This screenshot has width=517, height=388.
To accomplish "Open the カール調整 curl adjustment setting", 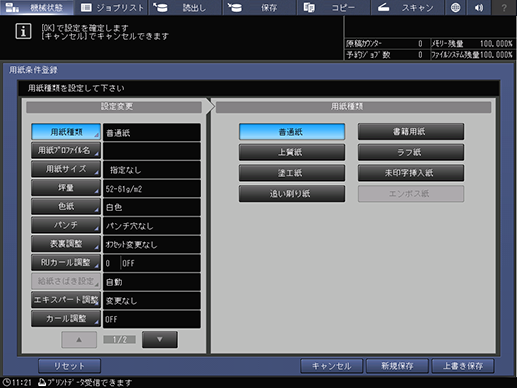I will (66, 319).
